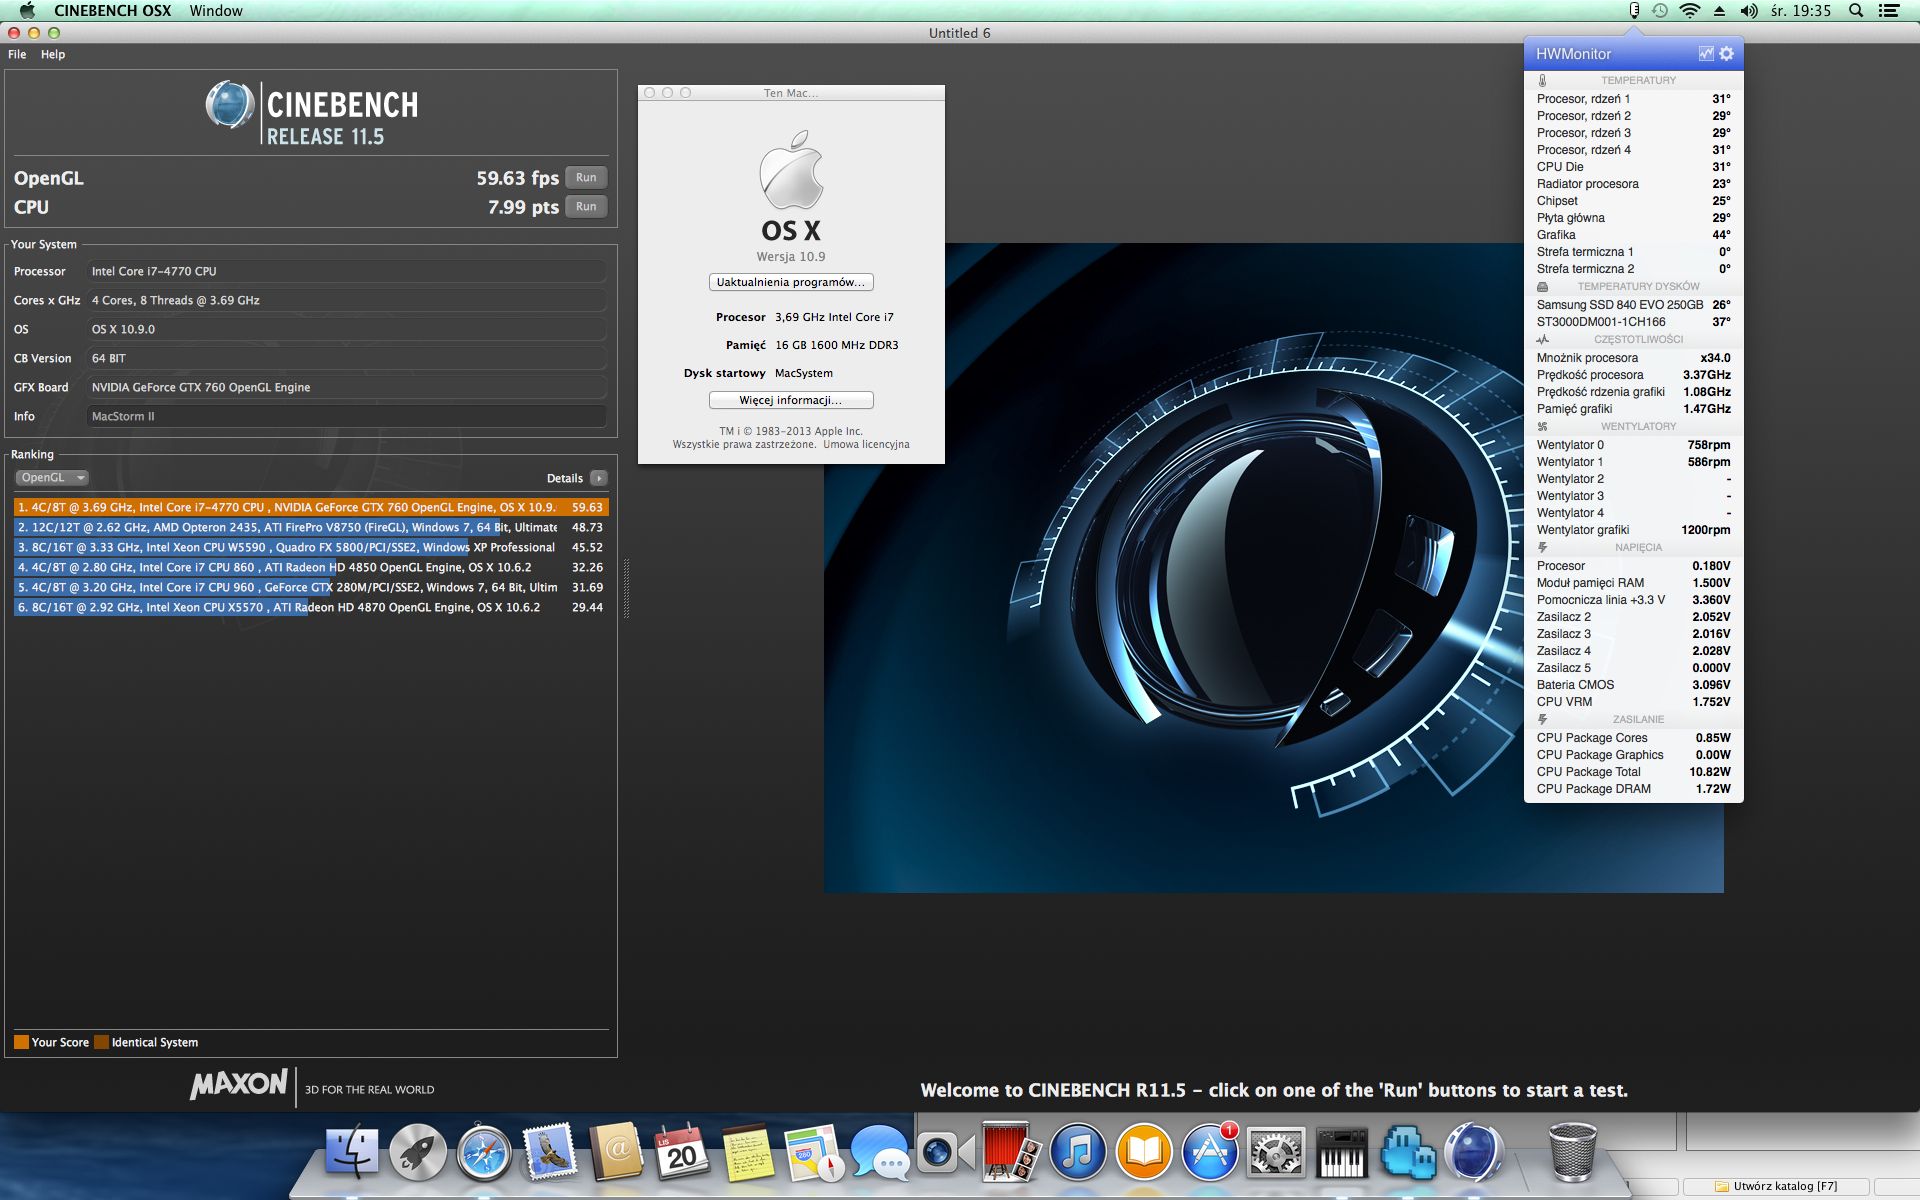Open iBooks orange book icon
This screenshot has height=1200, width=1920.
[1144, 1152]
